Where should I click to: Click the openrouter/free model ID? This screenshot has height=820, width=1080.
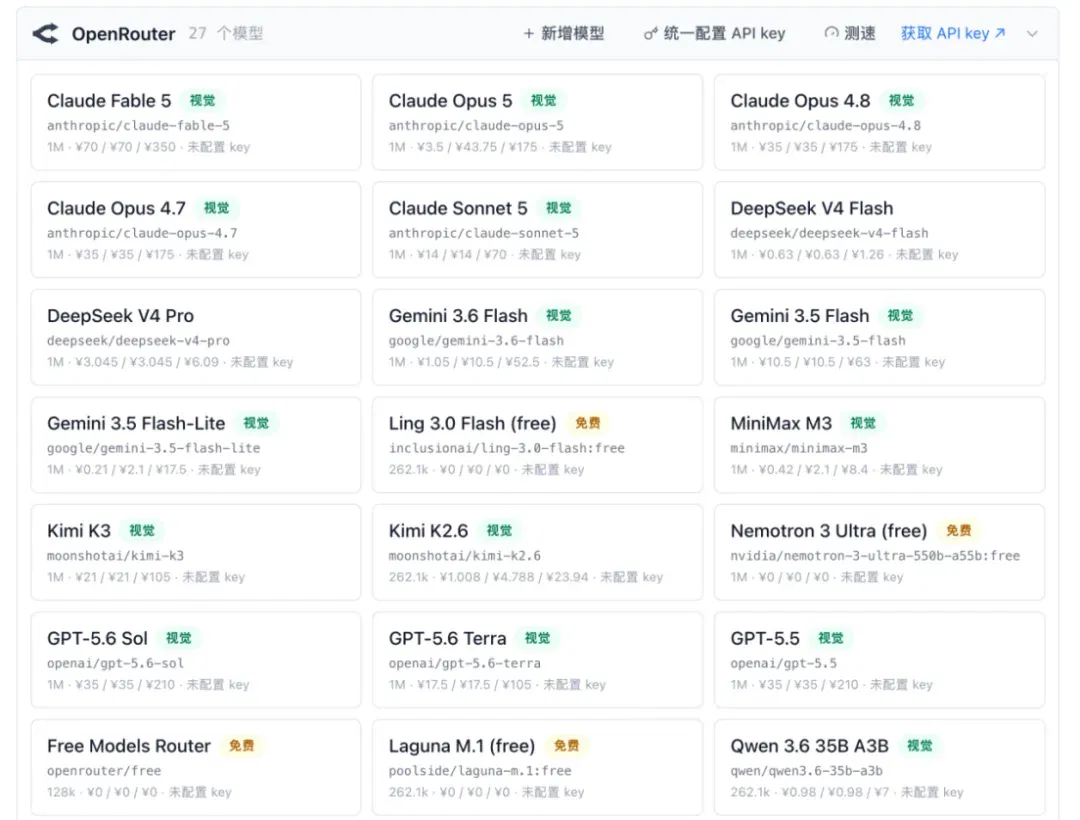(x=104, y=770)
